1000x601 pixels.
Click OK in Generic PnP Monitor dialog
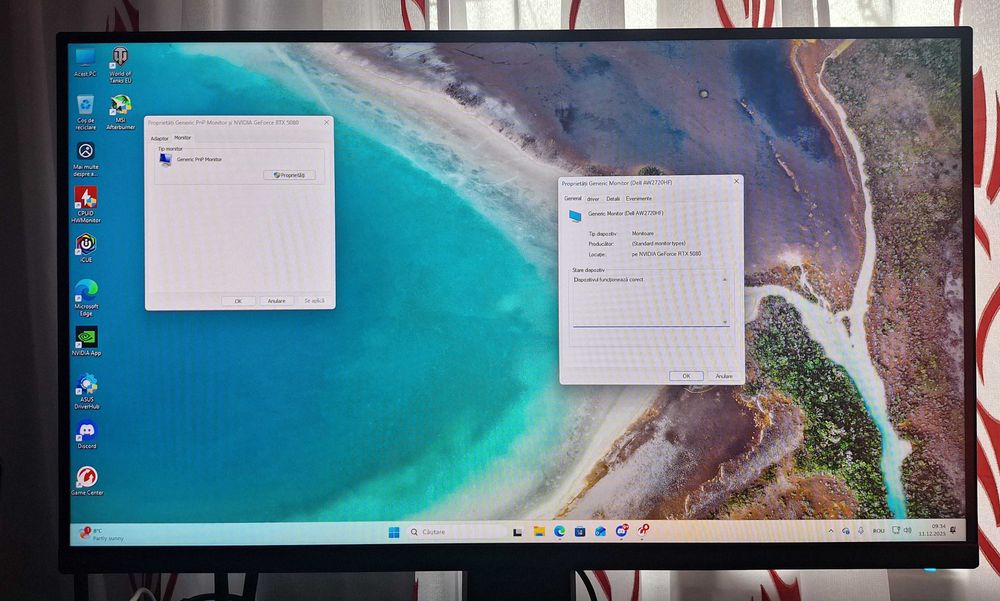(238, 301)
